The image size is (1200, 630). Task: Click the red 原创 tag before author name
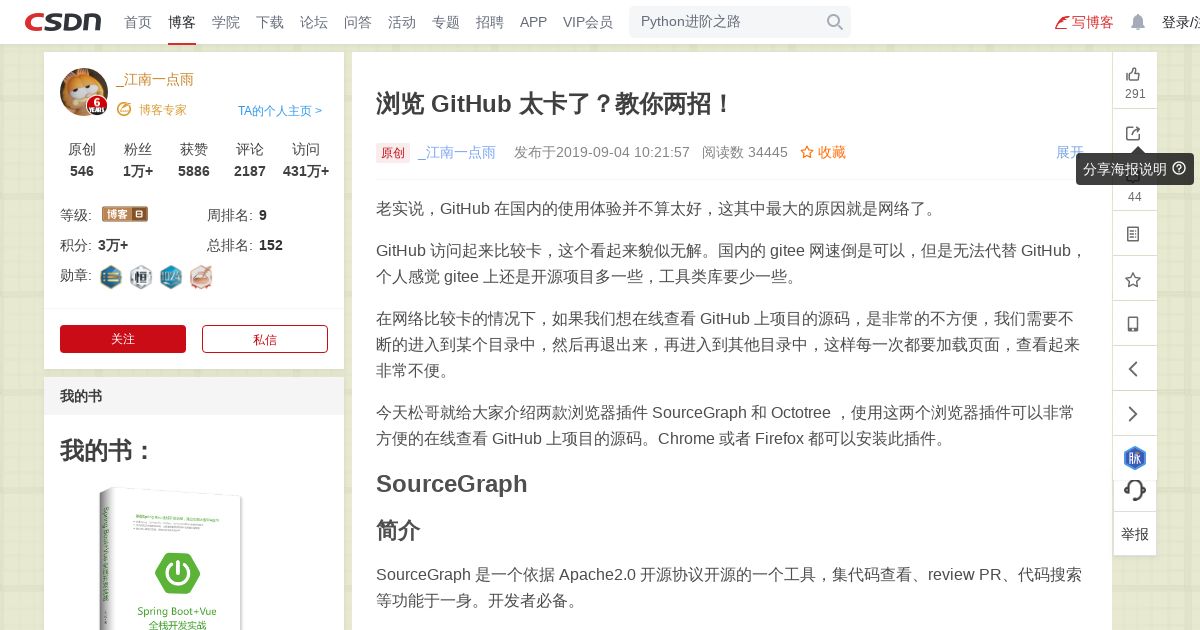(393, 153)
